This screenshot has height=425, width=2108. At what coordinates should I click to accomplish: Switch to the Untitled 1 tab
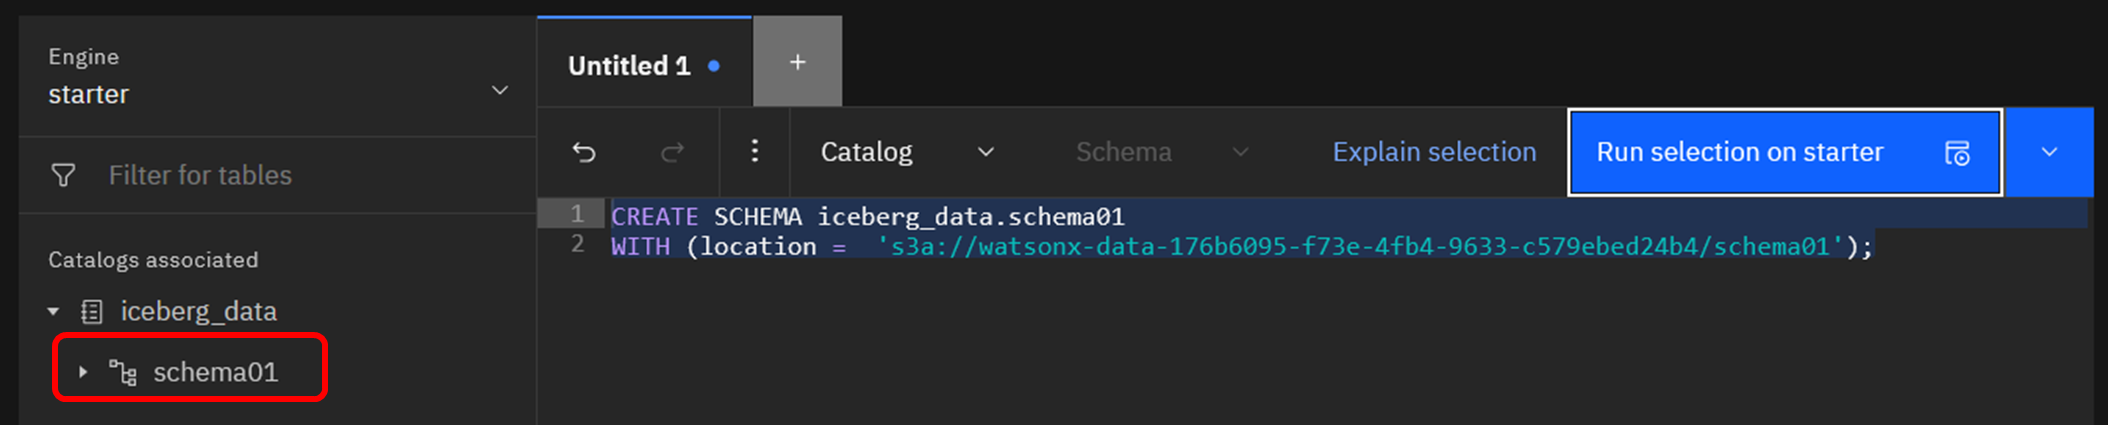pyautogui.click(x=629, y=66)
